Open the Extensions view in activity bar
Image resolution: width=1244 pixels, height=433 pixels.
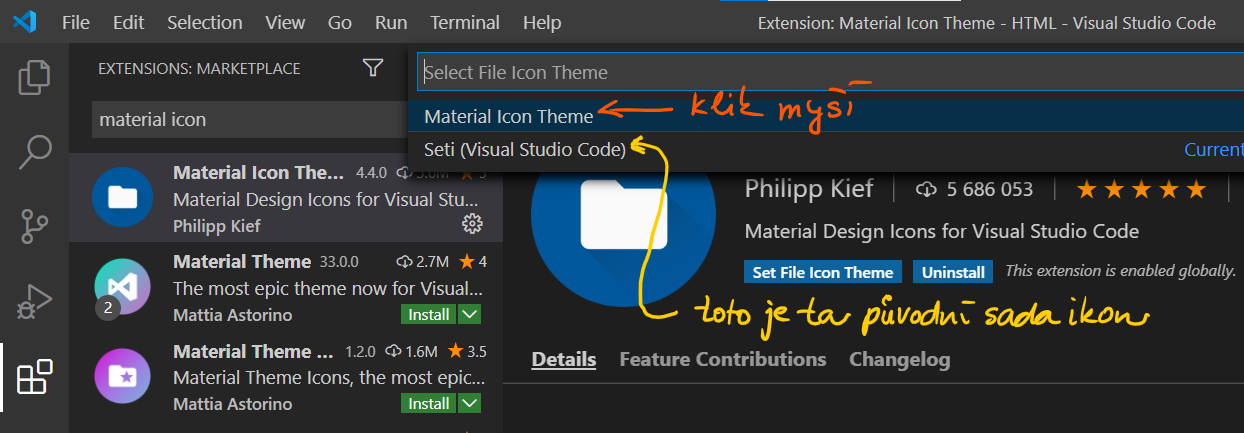click(35, 377)
